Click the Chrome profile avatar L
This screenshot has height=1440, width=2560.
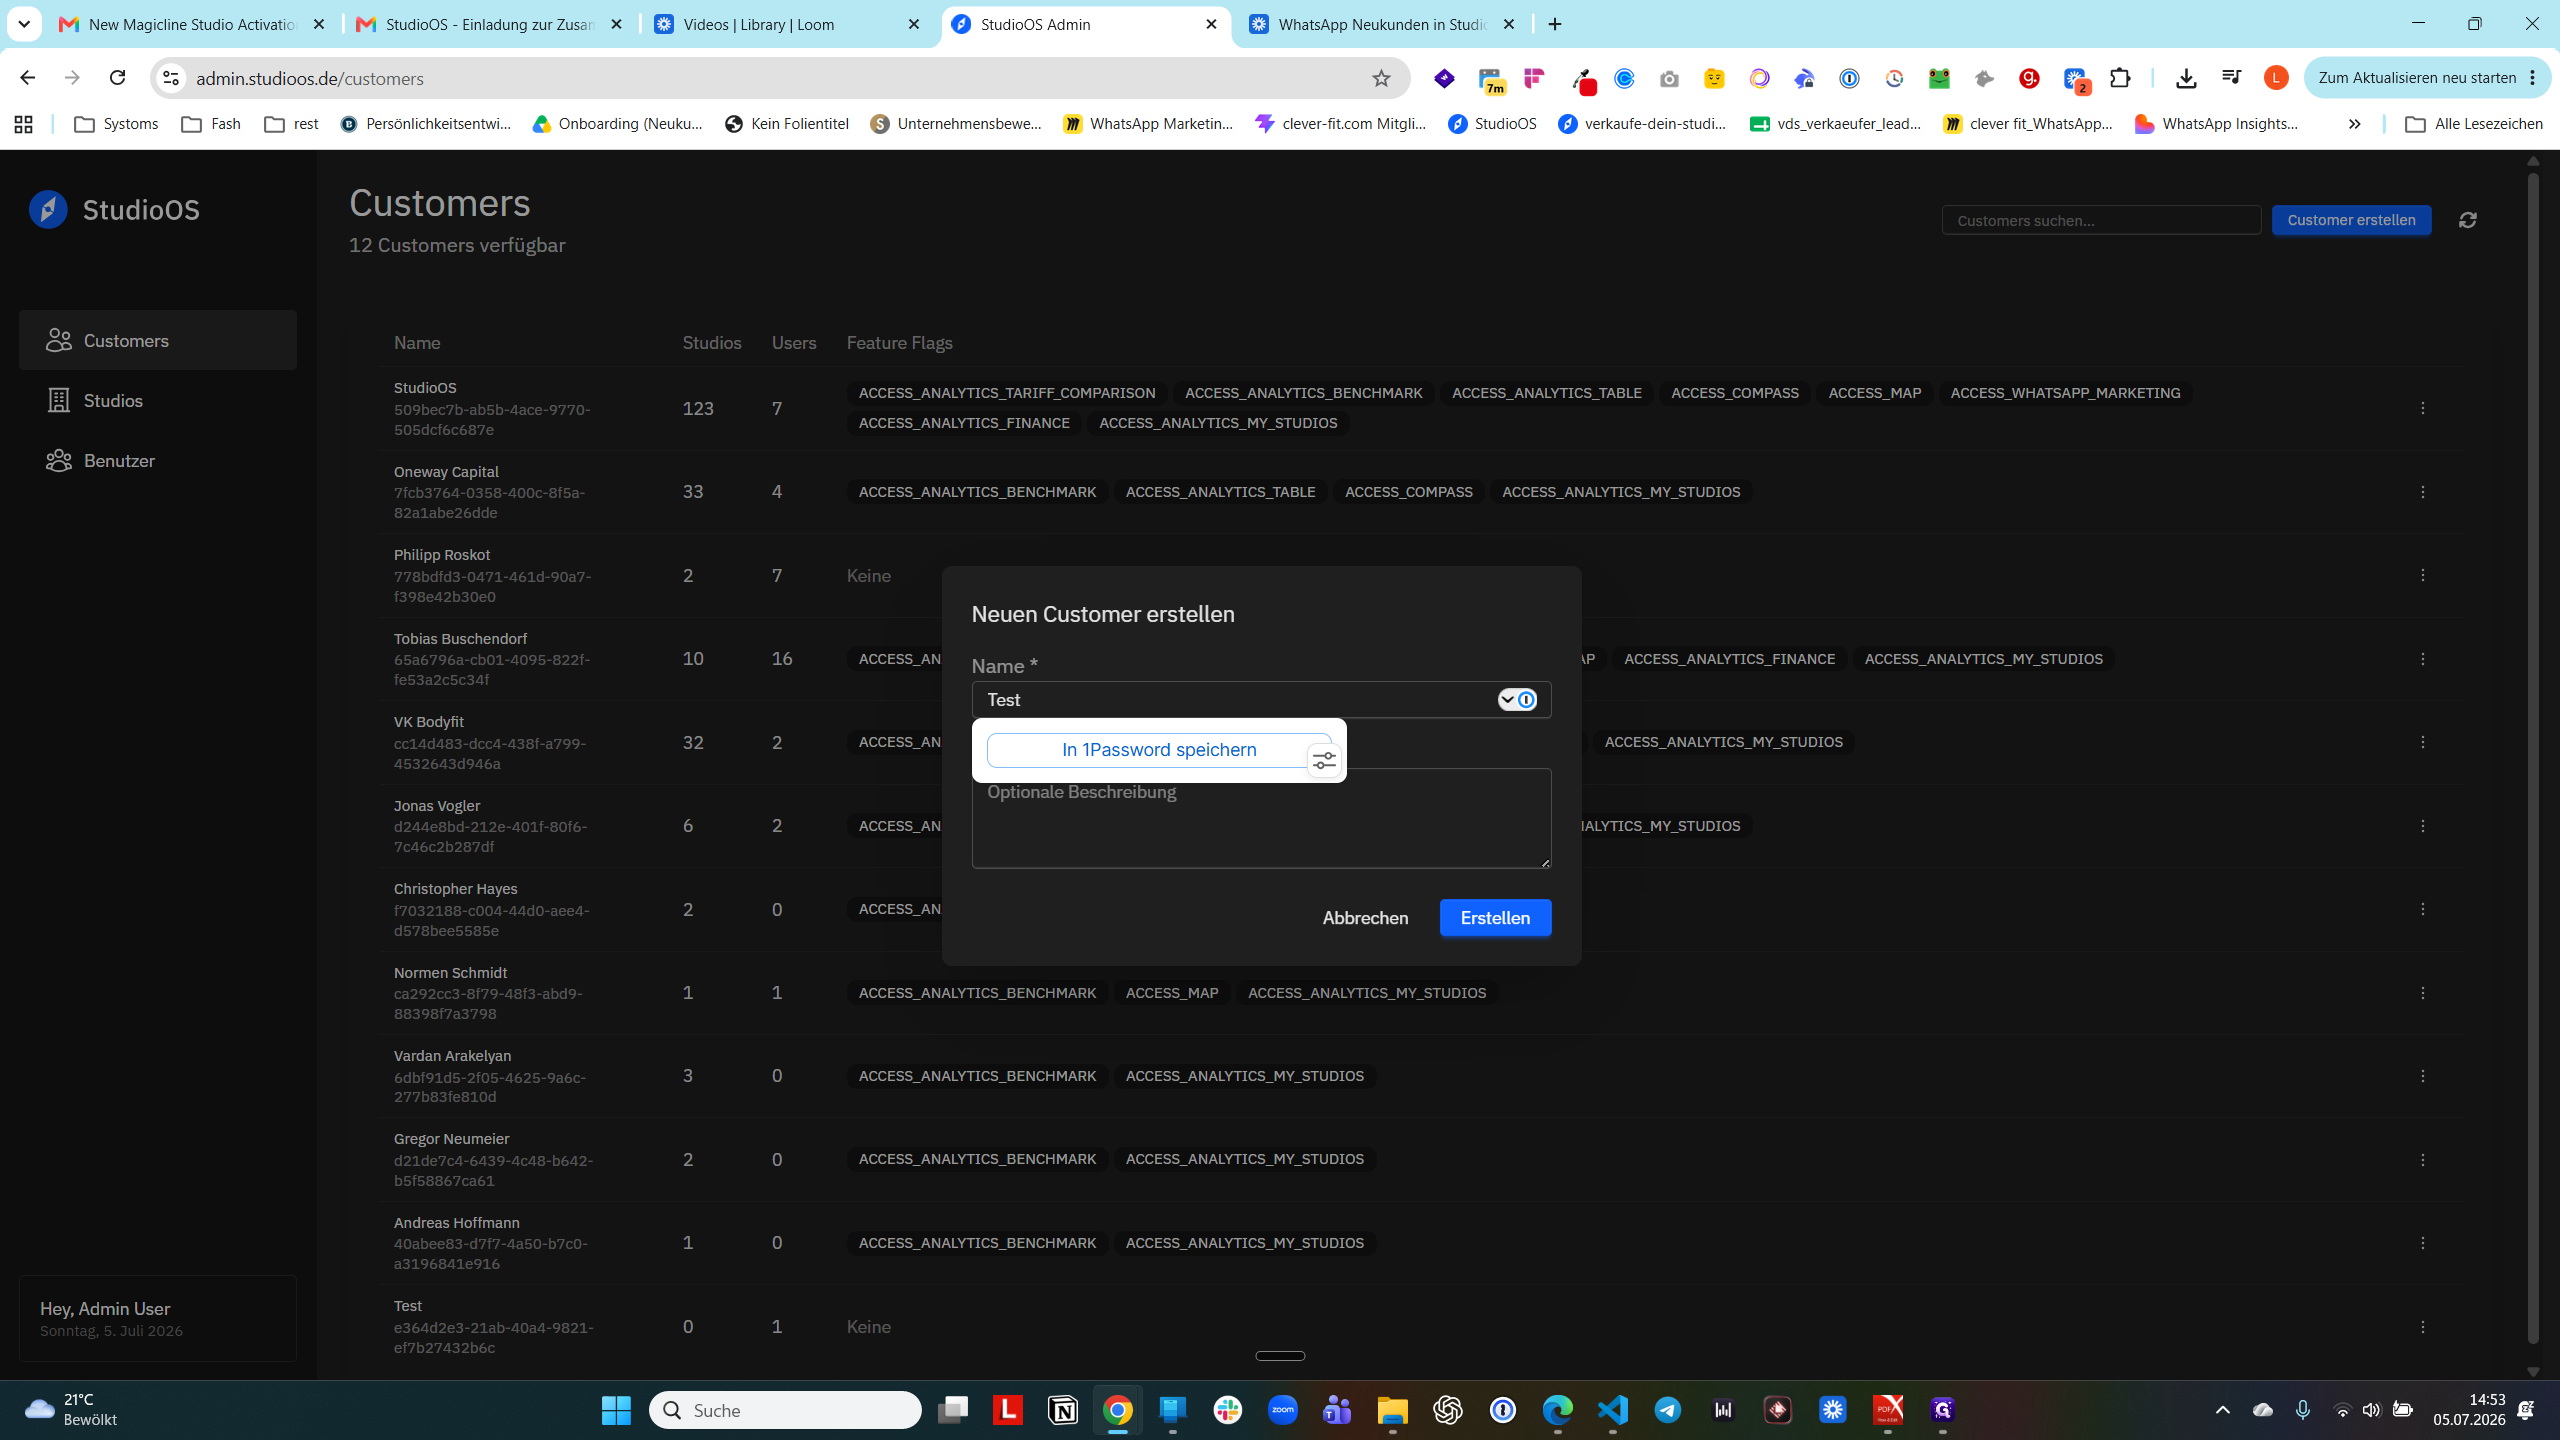point(2276,78)
